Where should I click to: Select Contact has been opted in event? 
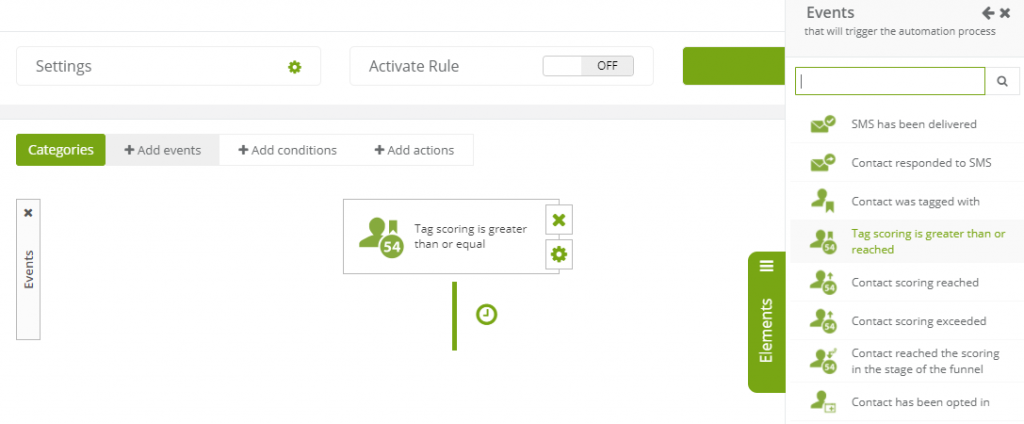906,402
